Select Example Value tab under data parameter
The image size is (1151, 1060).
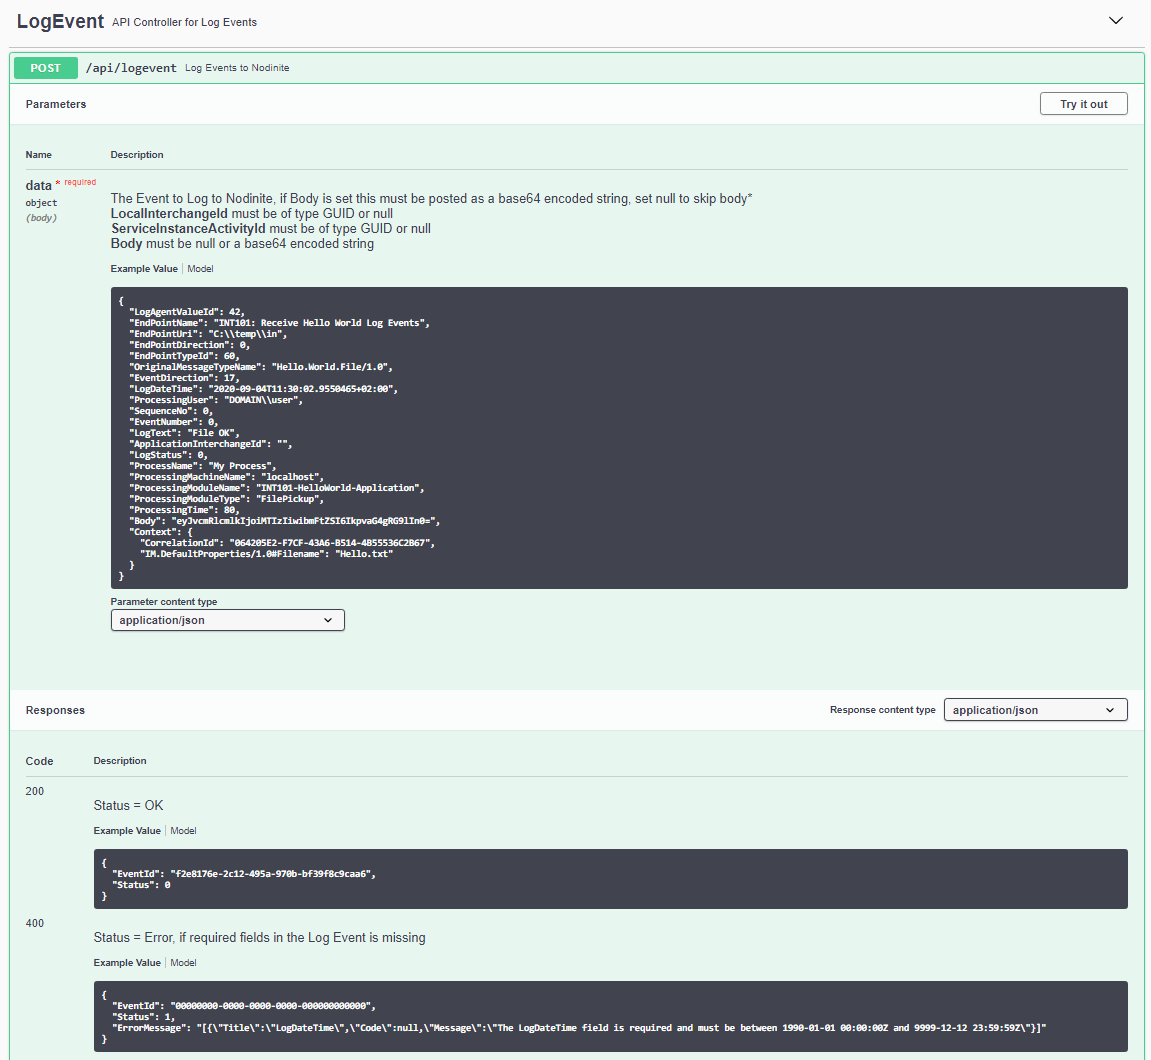[x=144, y=269]
